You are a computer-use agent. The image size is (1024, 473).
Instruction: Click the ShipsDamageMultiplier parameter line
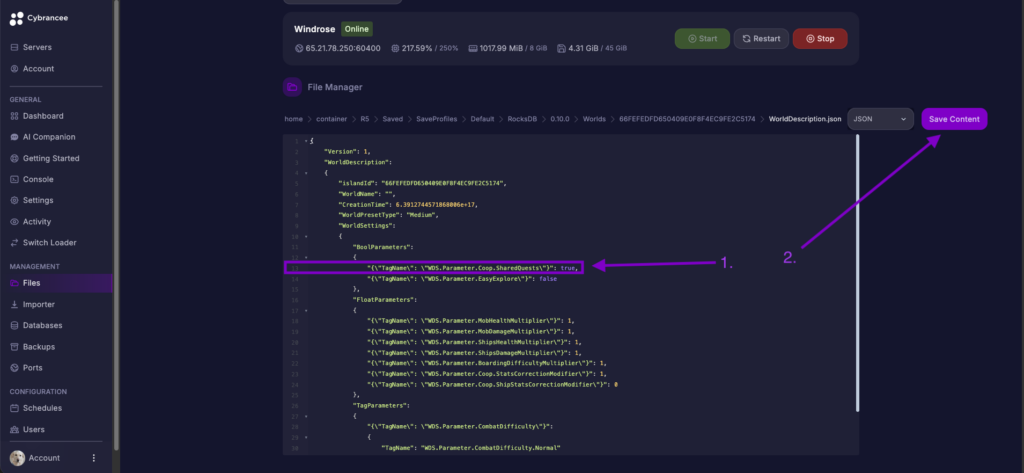point(474,352)
